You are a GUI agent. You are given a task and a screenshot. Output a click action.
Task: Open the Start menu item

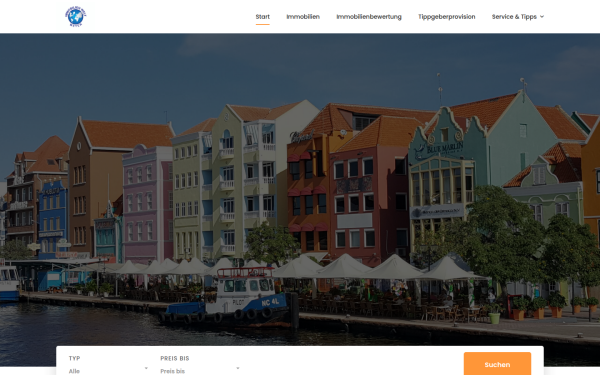click(x=262, y=17)
